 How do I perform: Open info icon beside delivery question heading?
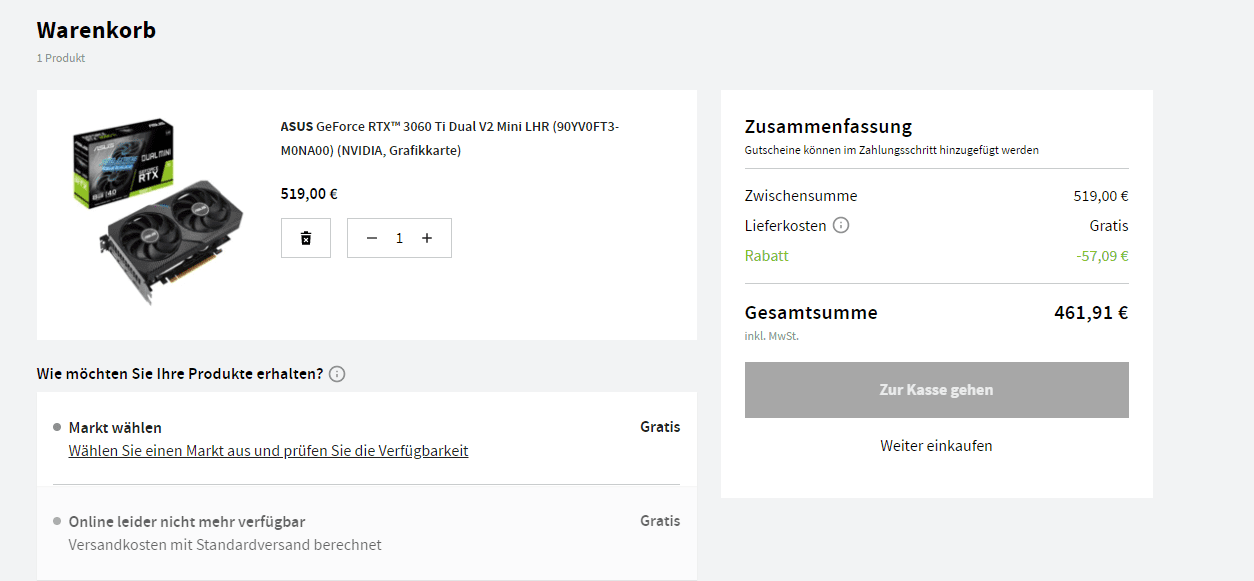(x=337, y=374)
